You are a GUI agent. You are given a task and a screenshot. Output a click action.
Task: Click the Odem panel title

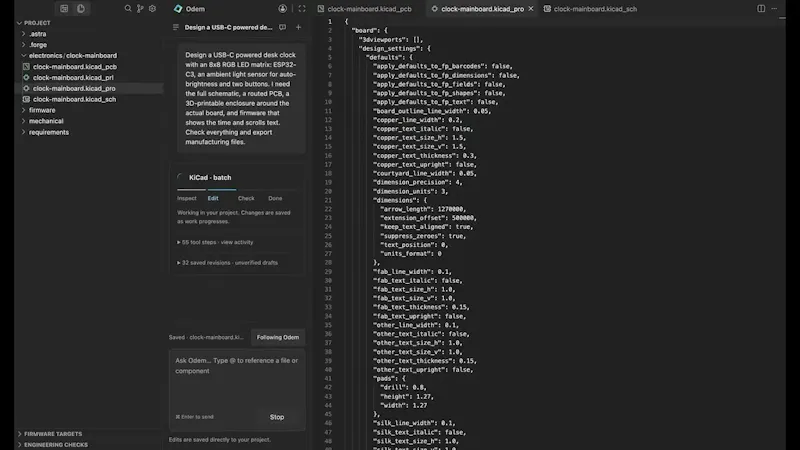point(195,9)
